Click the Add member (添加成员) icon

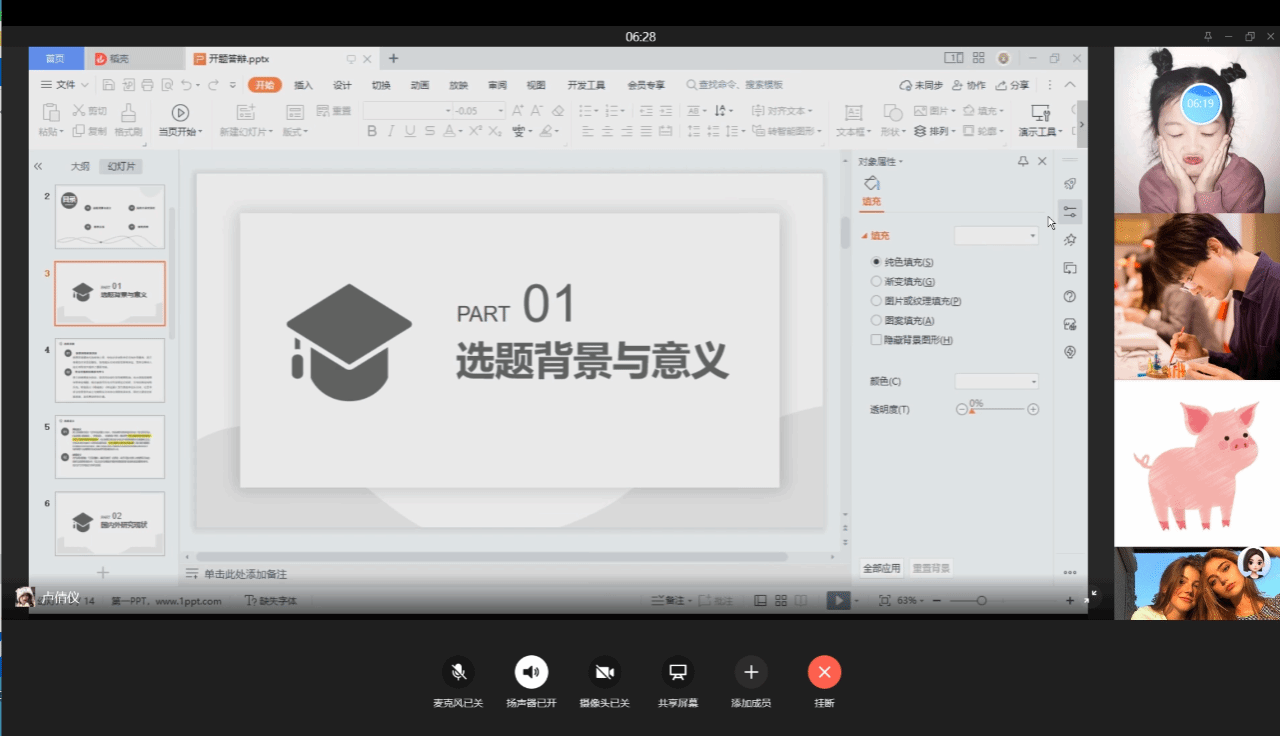click(751, 672)
